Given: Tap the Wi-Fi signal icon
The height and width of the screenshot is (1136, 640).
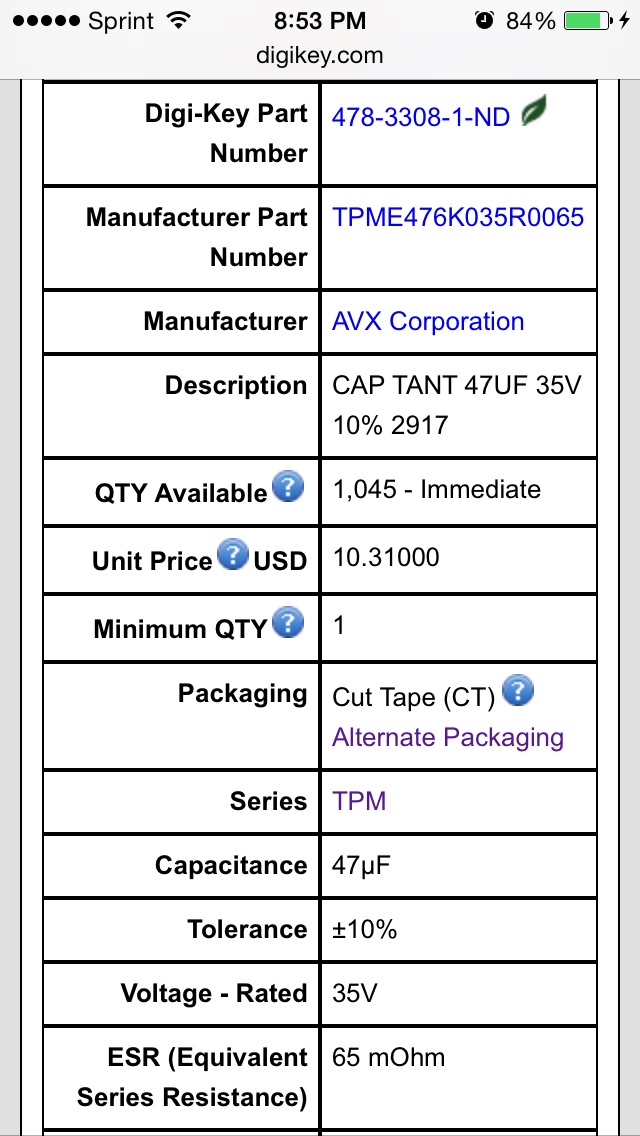Looking at the screenshot, I should tap(180, 21).
